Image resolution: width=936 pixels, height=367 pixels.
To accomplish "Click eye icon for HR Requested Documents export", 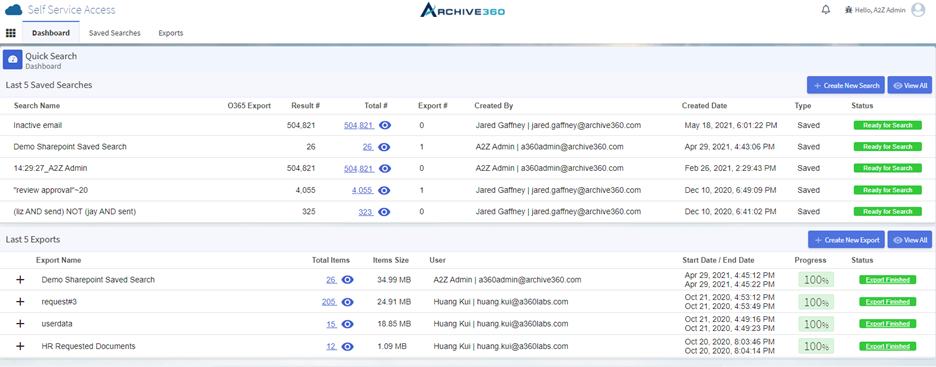I will tap(347, 346).
